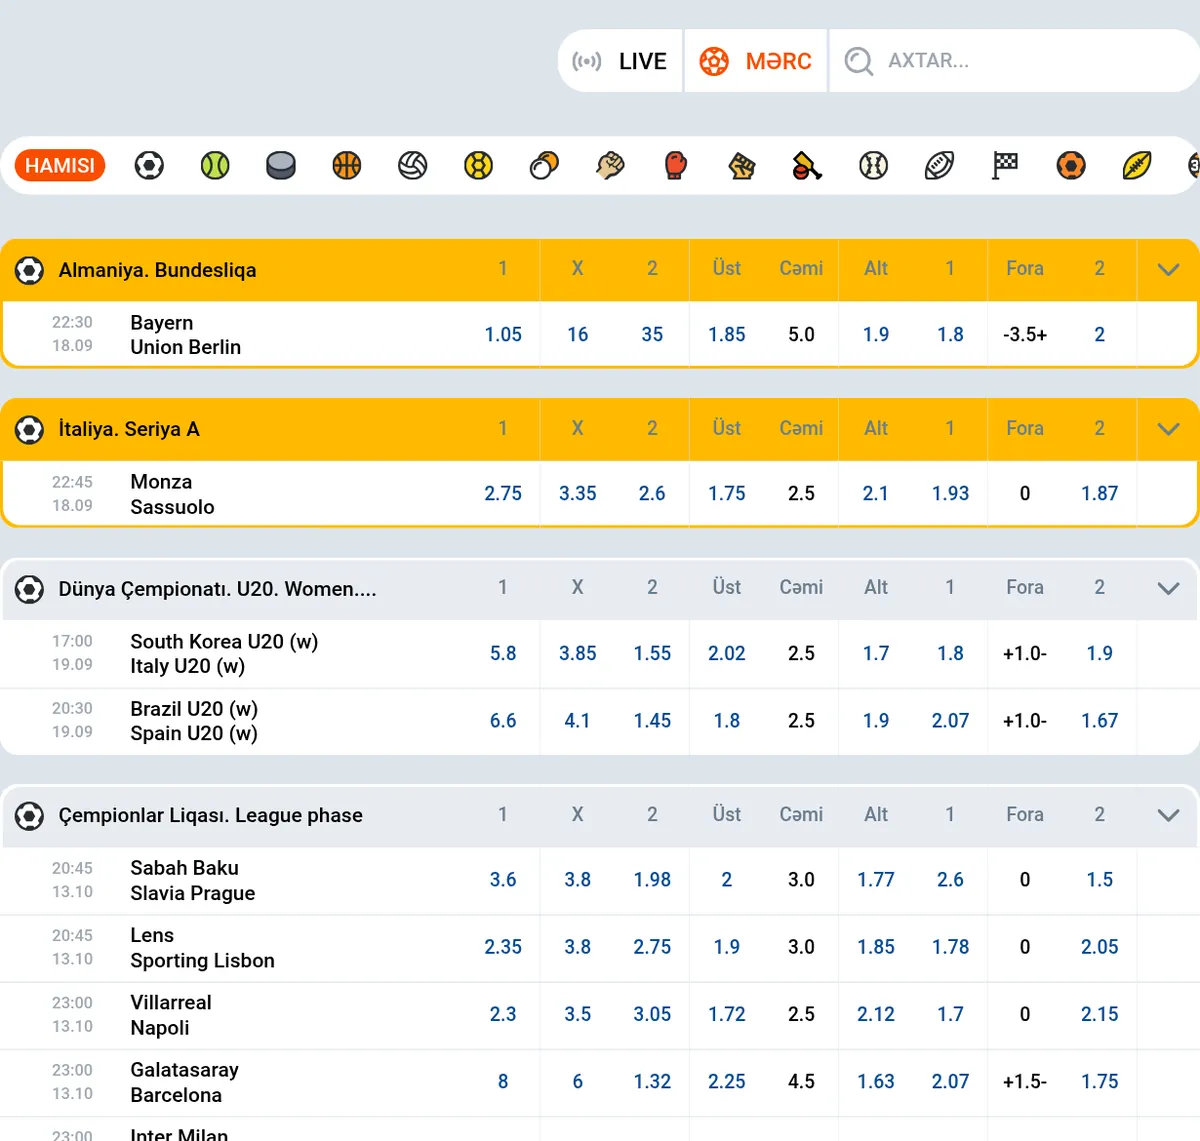The height and width of the screenshot is (1141, 1200).
Task: Pick Sporting Lisbon win odds 2.75
Action: pyautogui.click(x=652, y=947)
